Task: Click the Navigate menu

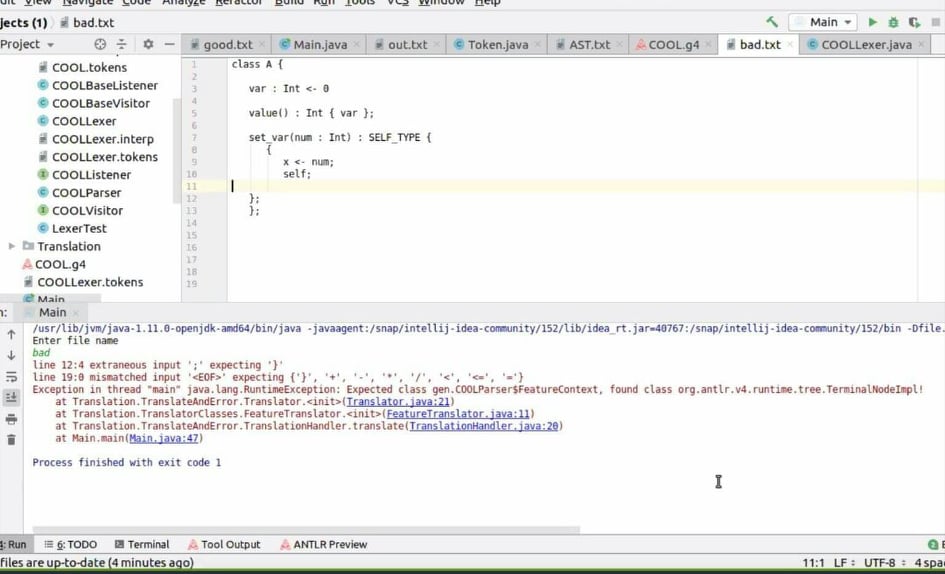Action: 88,2
